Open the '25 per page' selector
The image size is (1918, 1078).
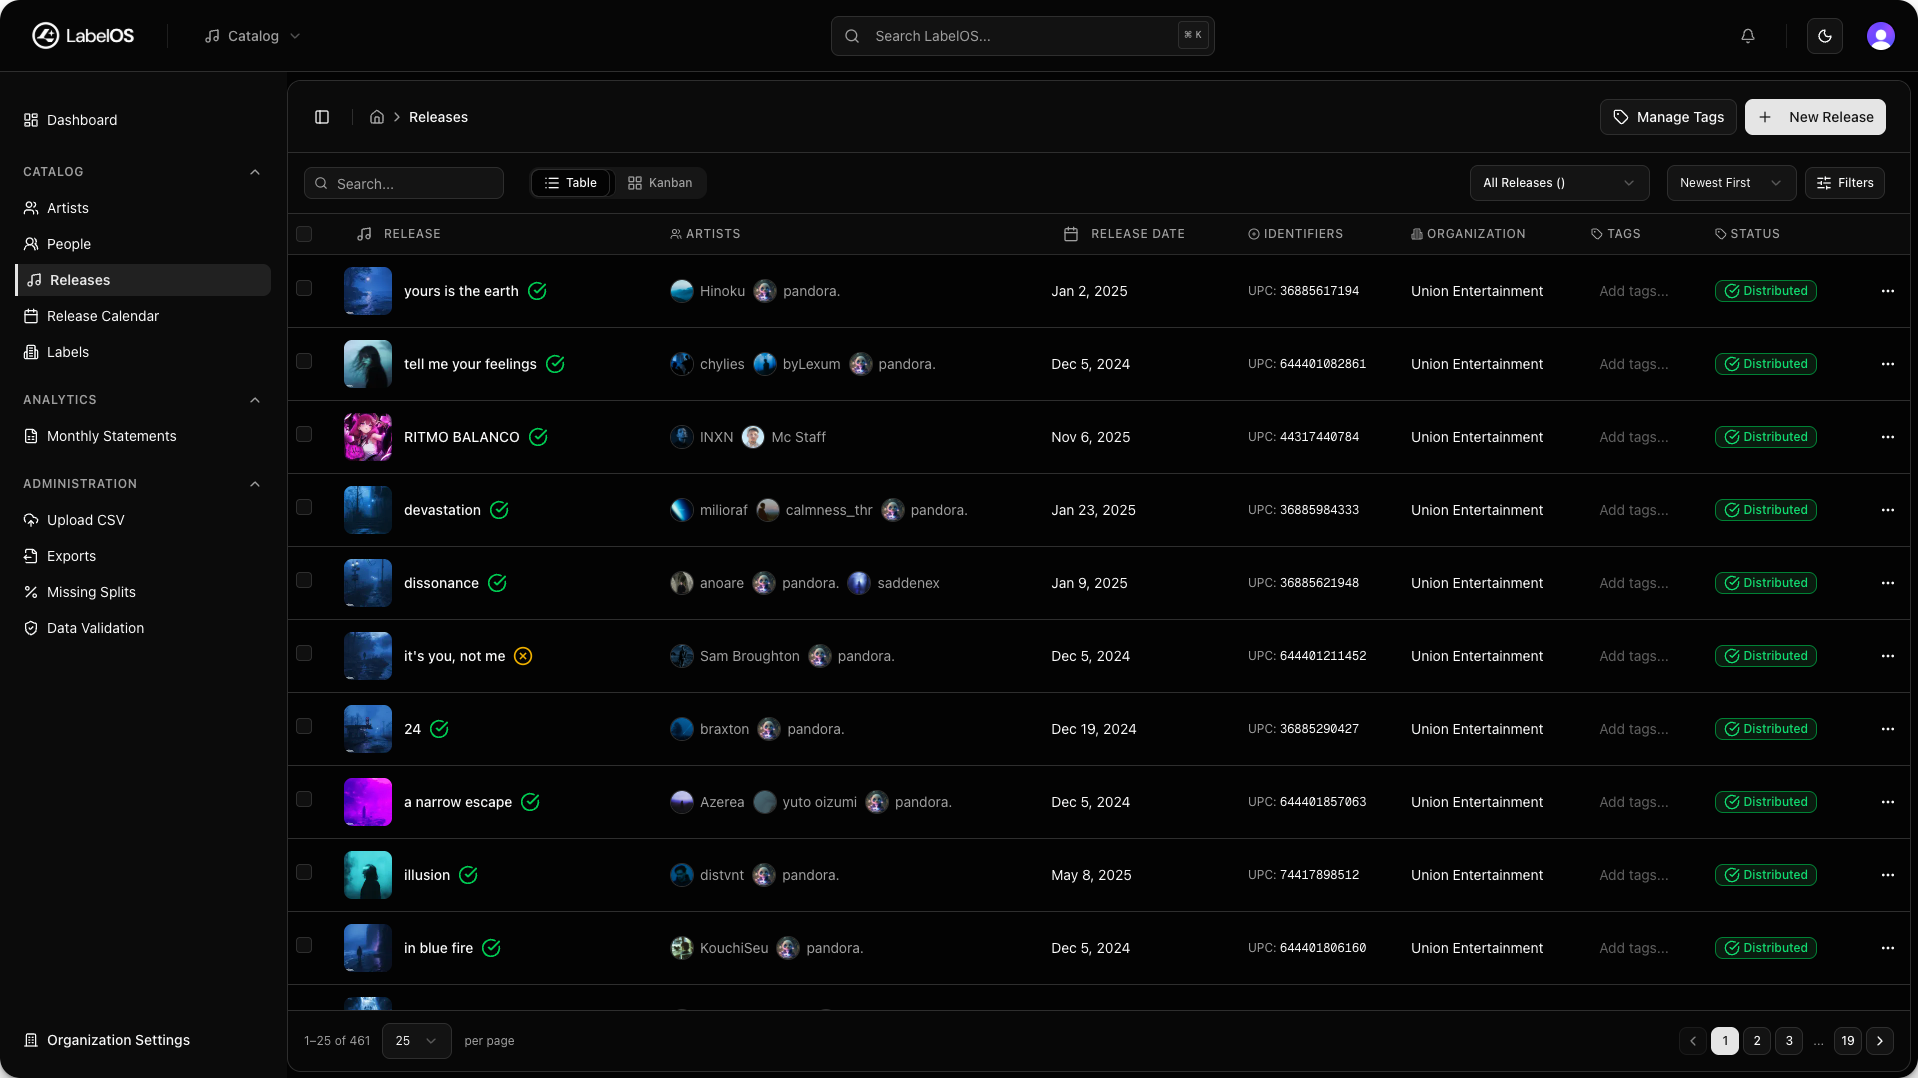pos(416,1040)
